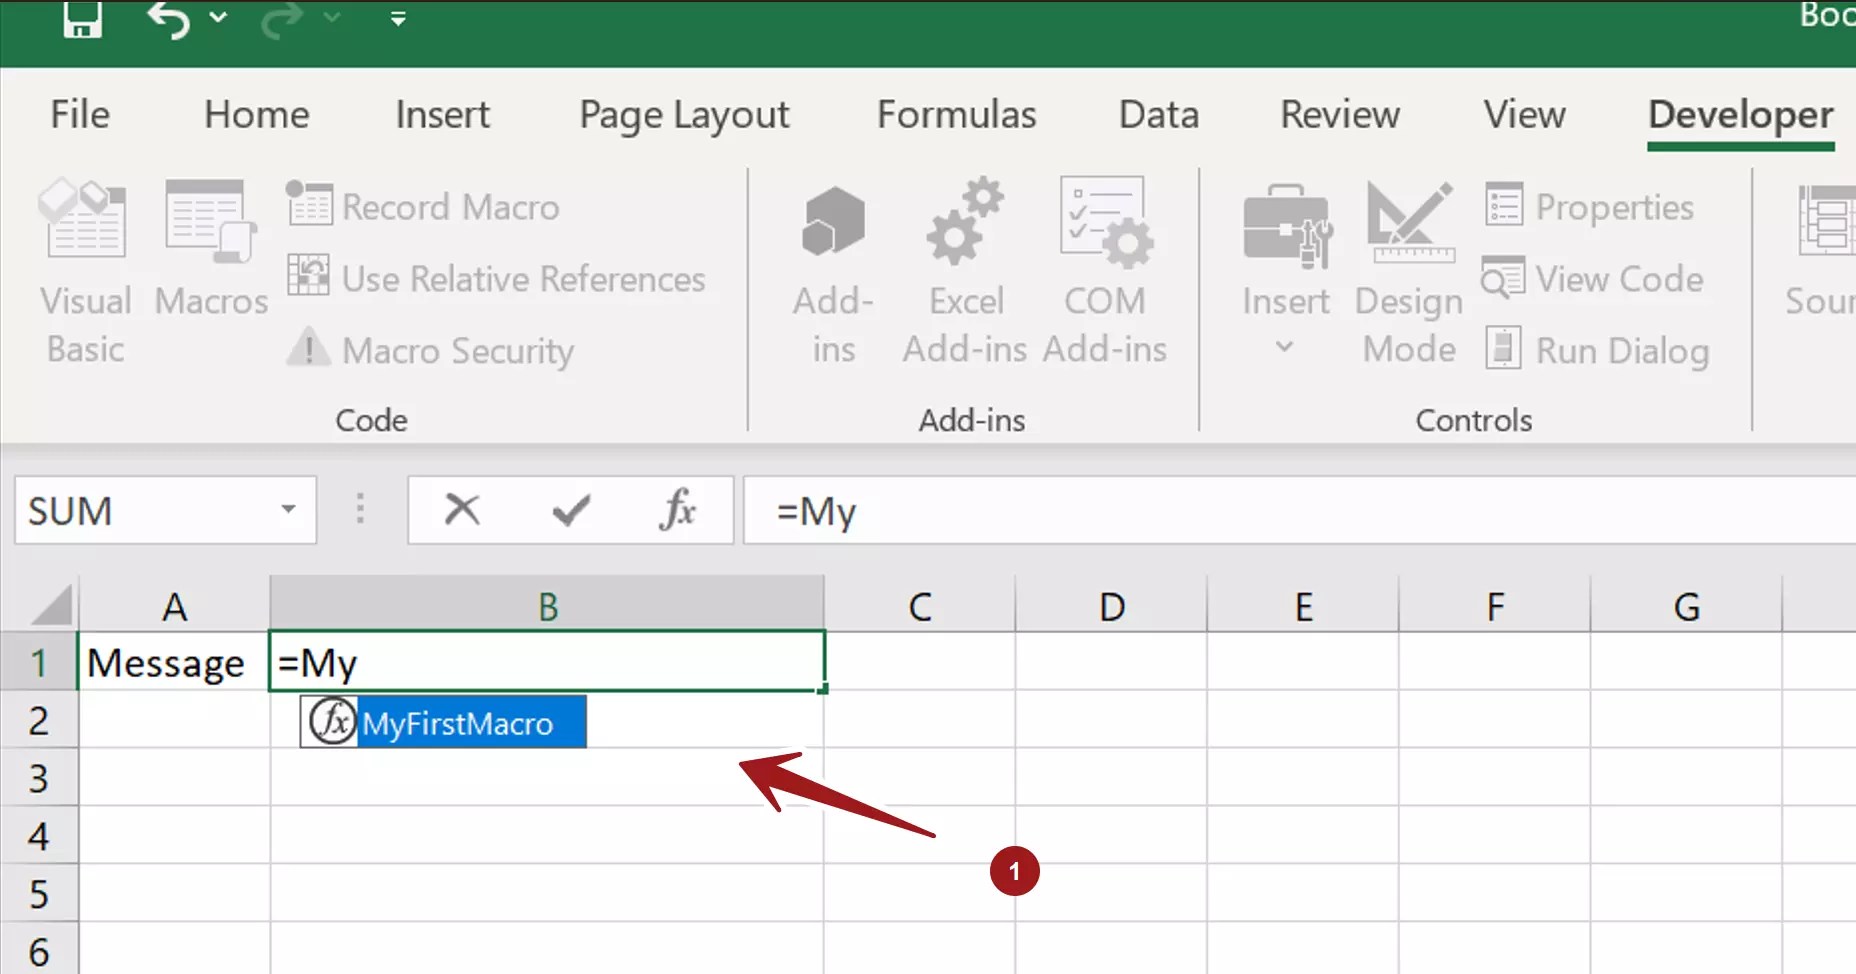Click the Insert Function fx button

[x=678, y=511]
